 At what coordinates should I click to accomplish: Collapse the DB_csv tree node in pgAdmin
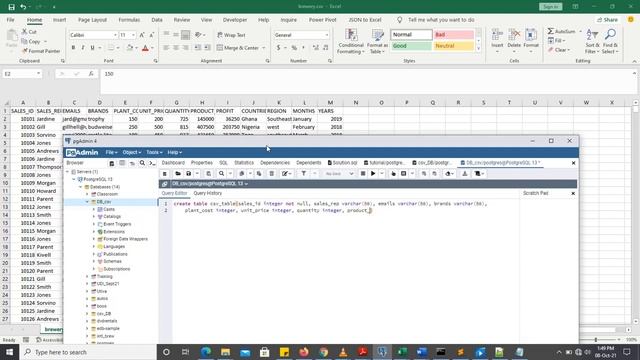tap(87, 202)
